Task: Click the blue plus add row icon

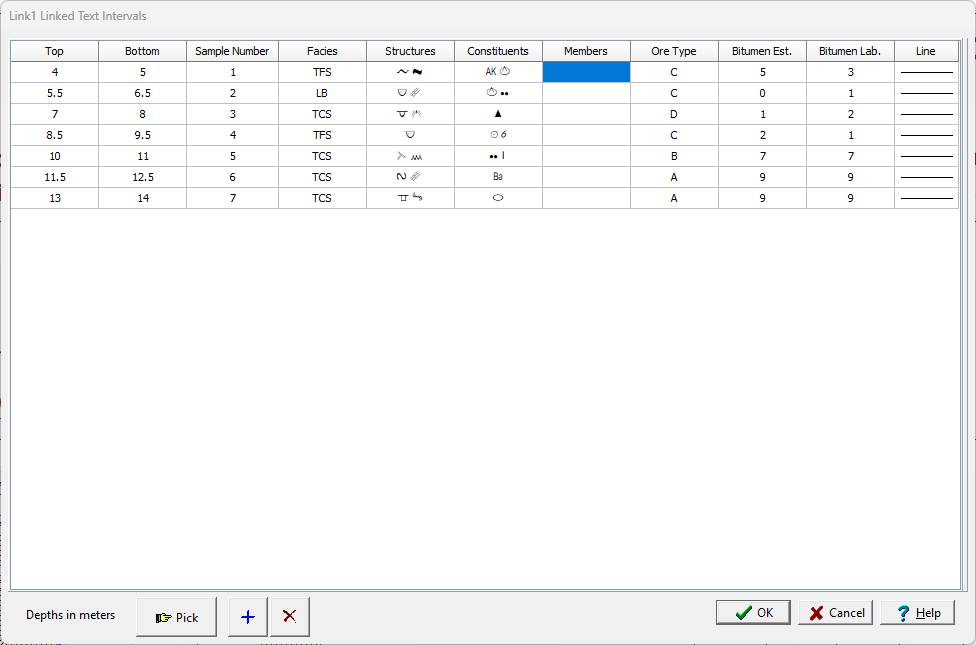Action: [248, 617]
